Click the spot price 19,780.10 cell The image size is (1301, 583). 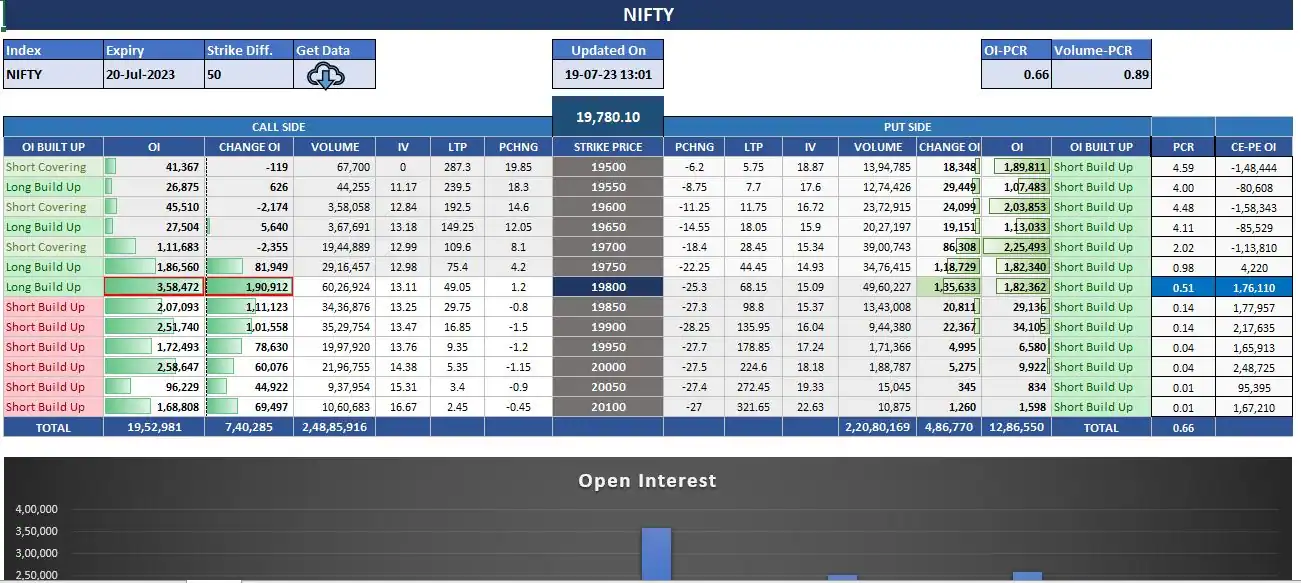[x=608, y=117]
